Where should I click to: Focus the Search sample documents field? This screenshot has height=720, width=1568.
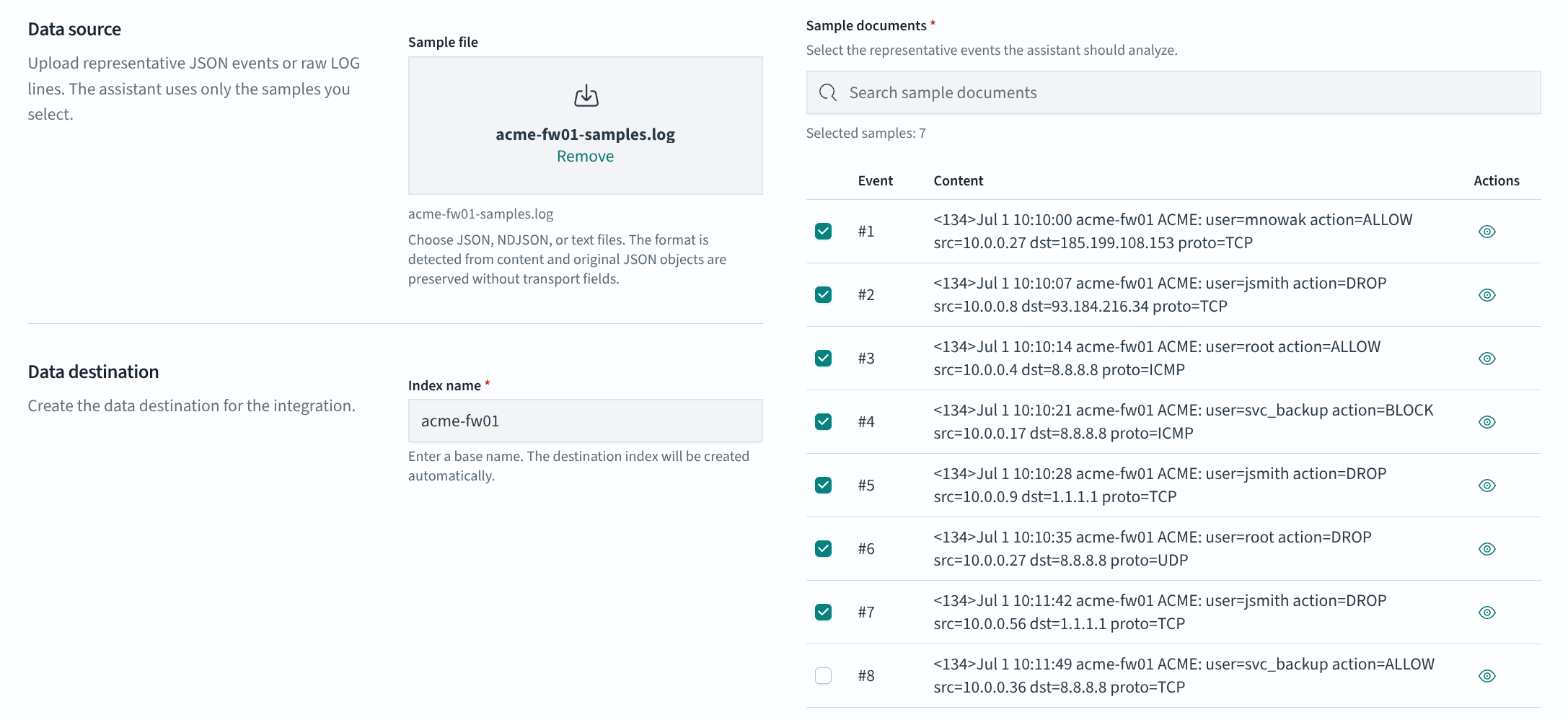1173,92
